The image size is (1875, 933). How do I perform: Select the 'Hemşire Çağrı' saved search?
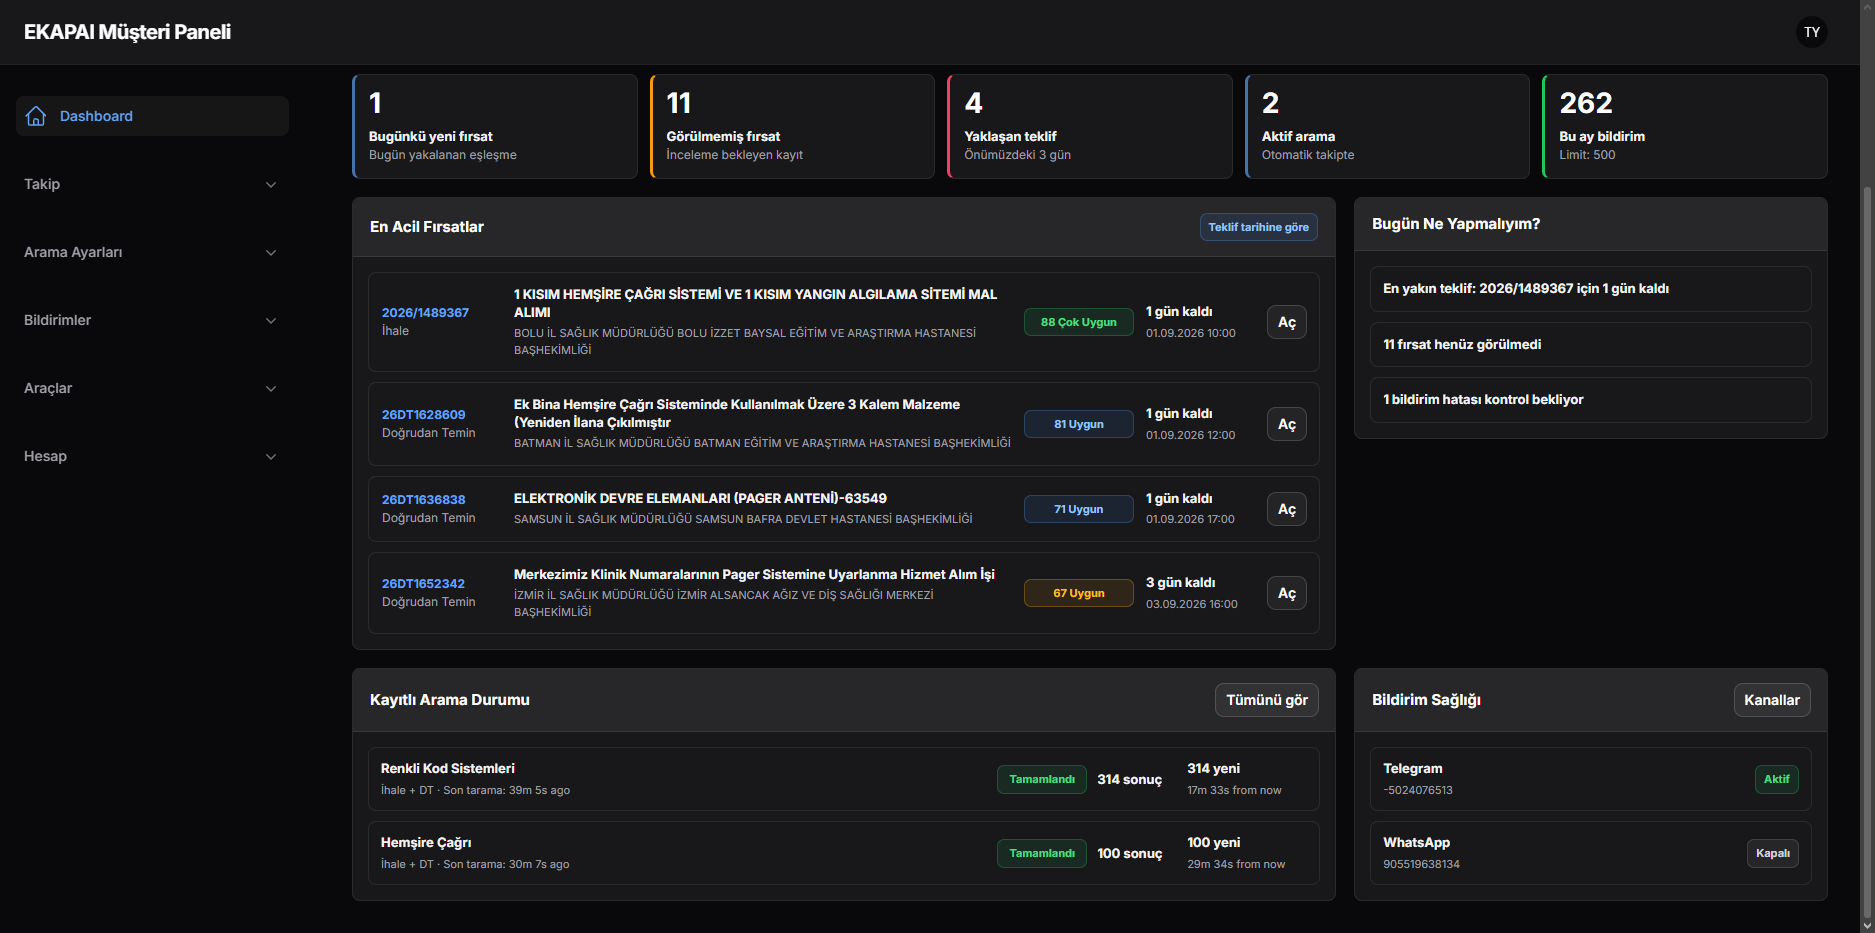(843, 853)
